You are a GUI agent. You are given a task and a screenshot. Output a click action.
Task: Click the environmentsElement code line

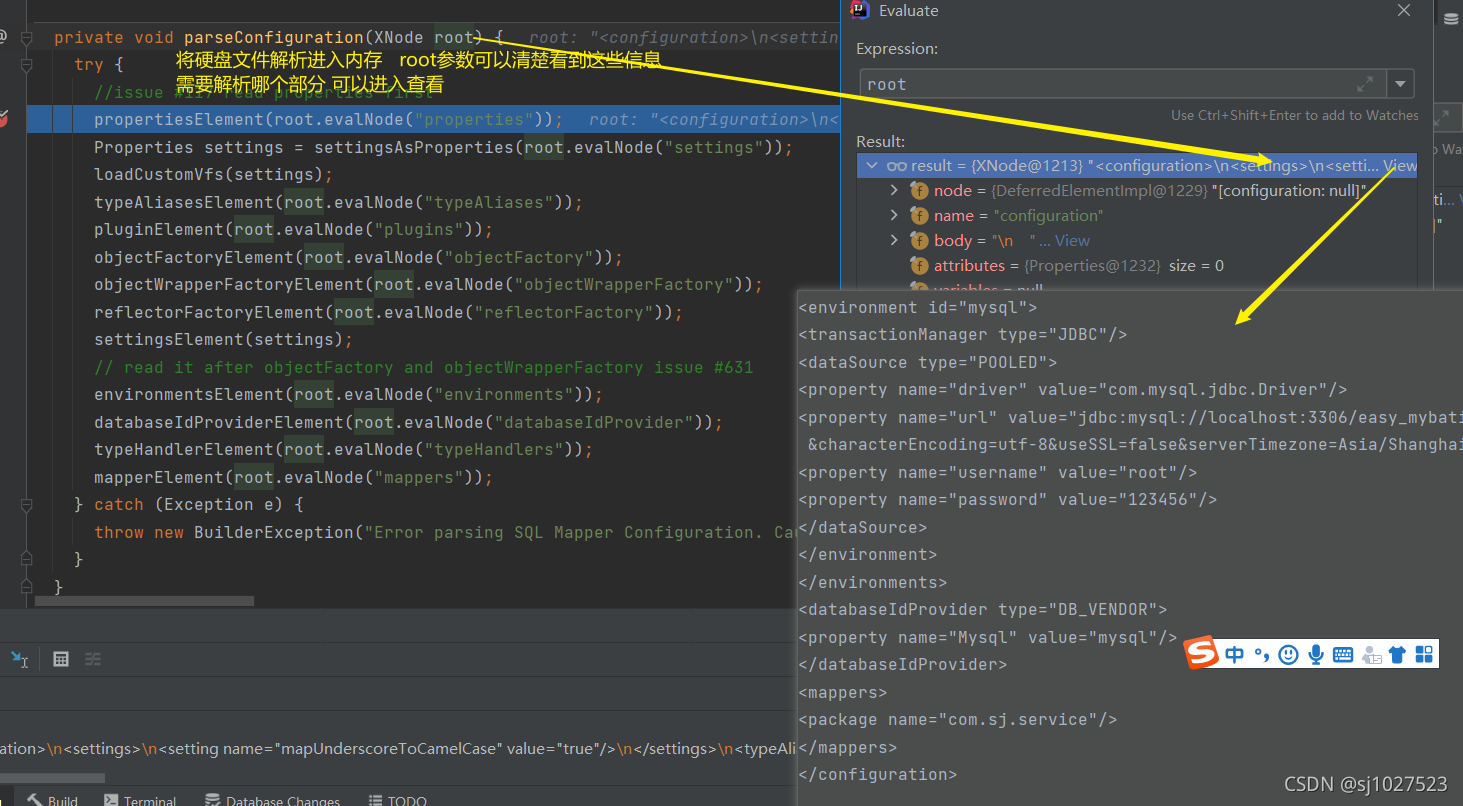coord(348,394)
